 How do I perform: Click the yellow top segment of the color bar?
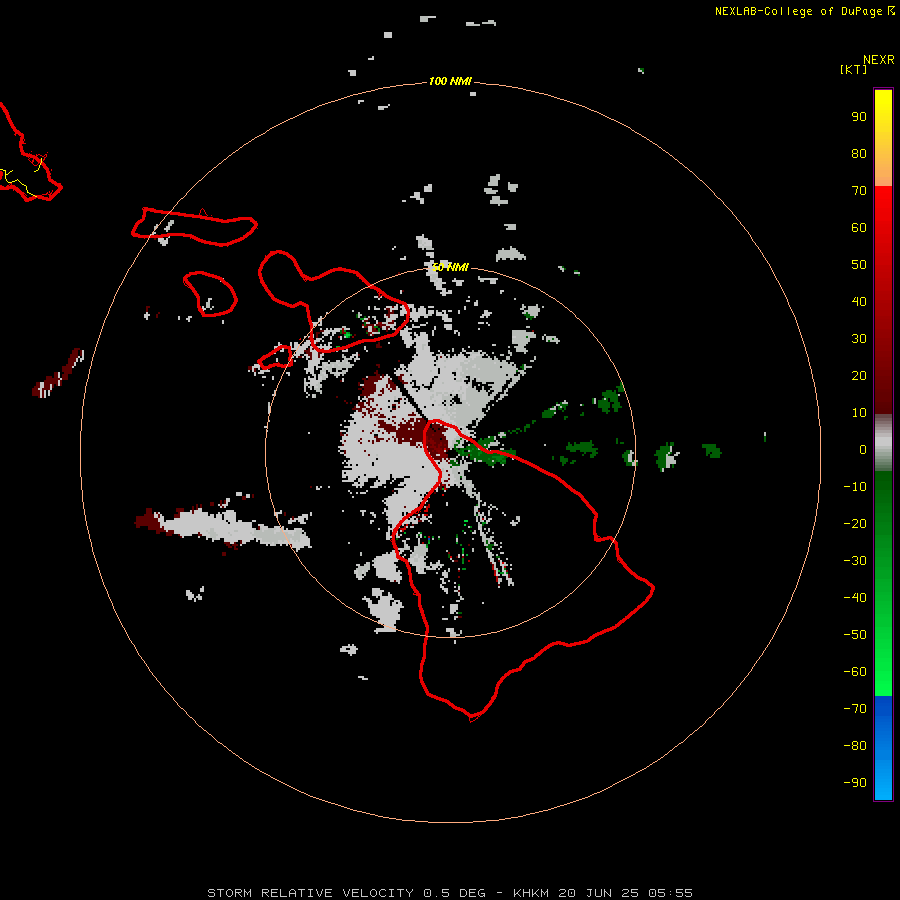tap(883, 138)
